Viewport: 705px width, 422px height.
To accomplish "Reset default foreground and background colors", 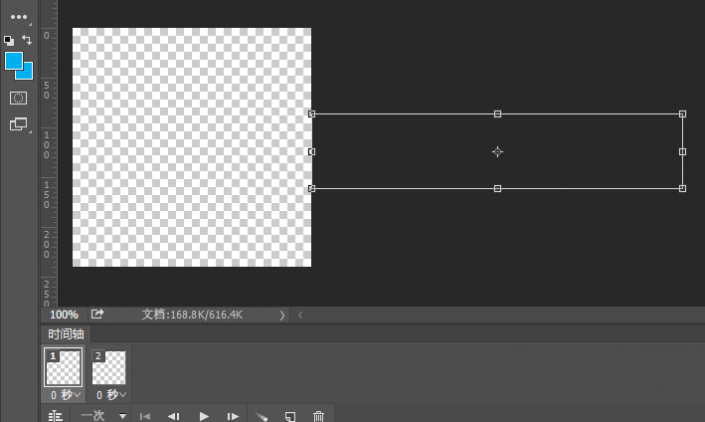I will (9, 40).
